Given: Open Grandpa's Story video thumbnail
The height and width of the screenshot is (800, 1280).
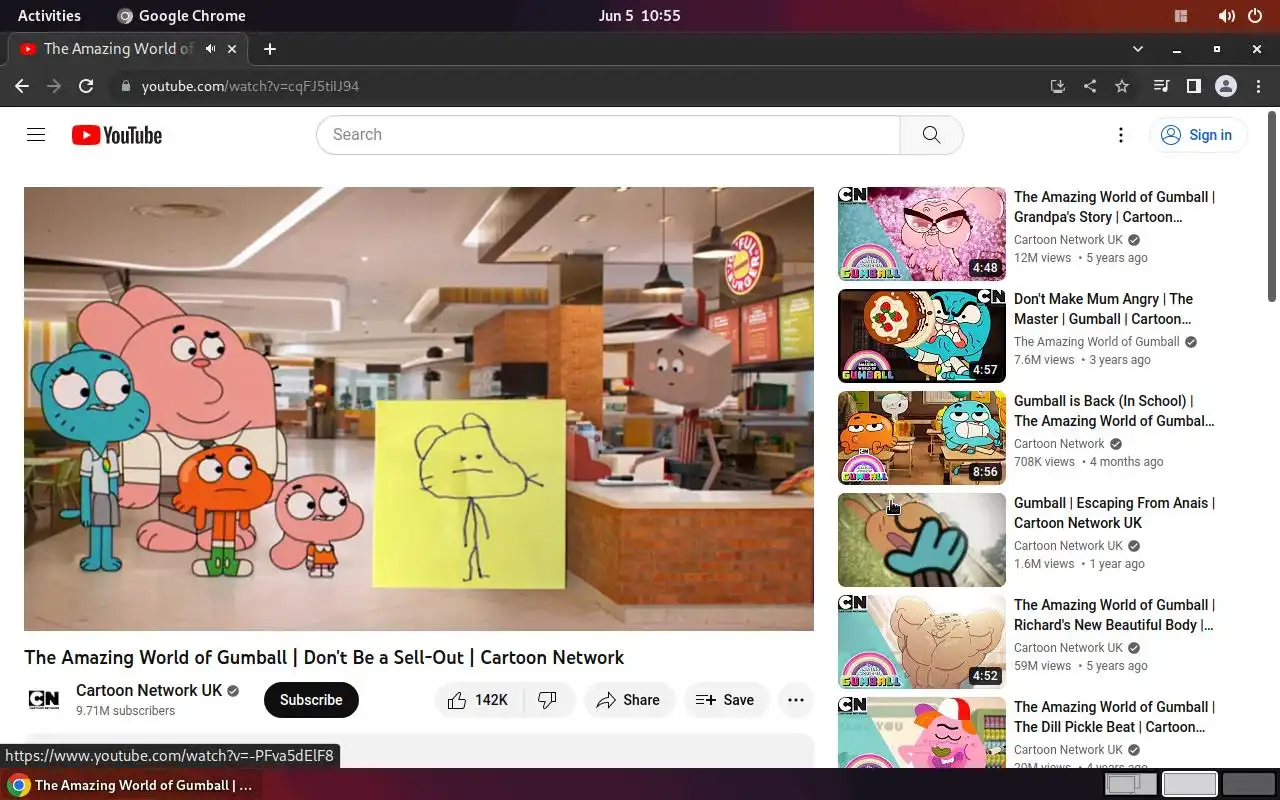Looking at the screenshot, I should pos(922,234).
